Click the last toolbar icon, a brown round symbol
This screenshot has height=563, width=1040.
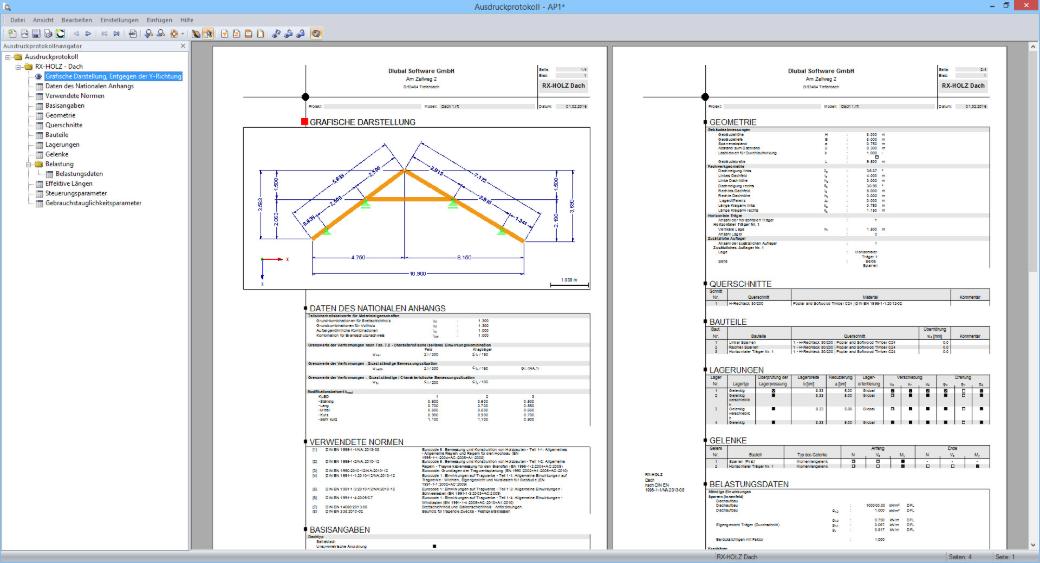tap(316, 33)
